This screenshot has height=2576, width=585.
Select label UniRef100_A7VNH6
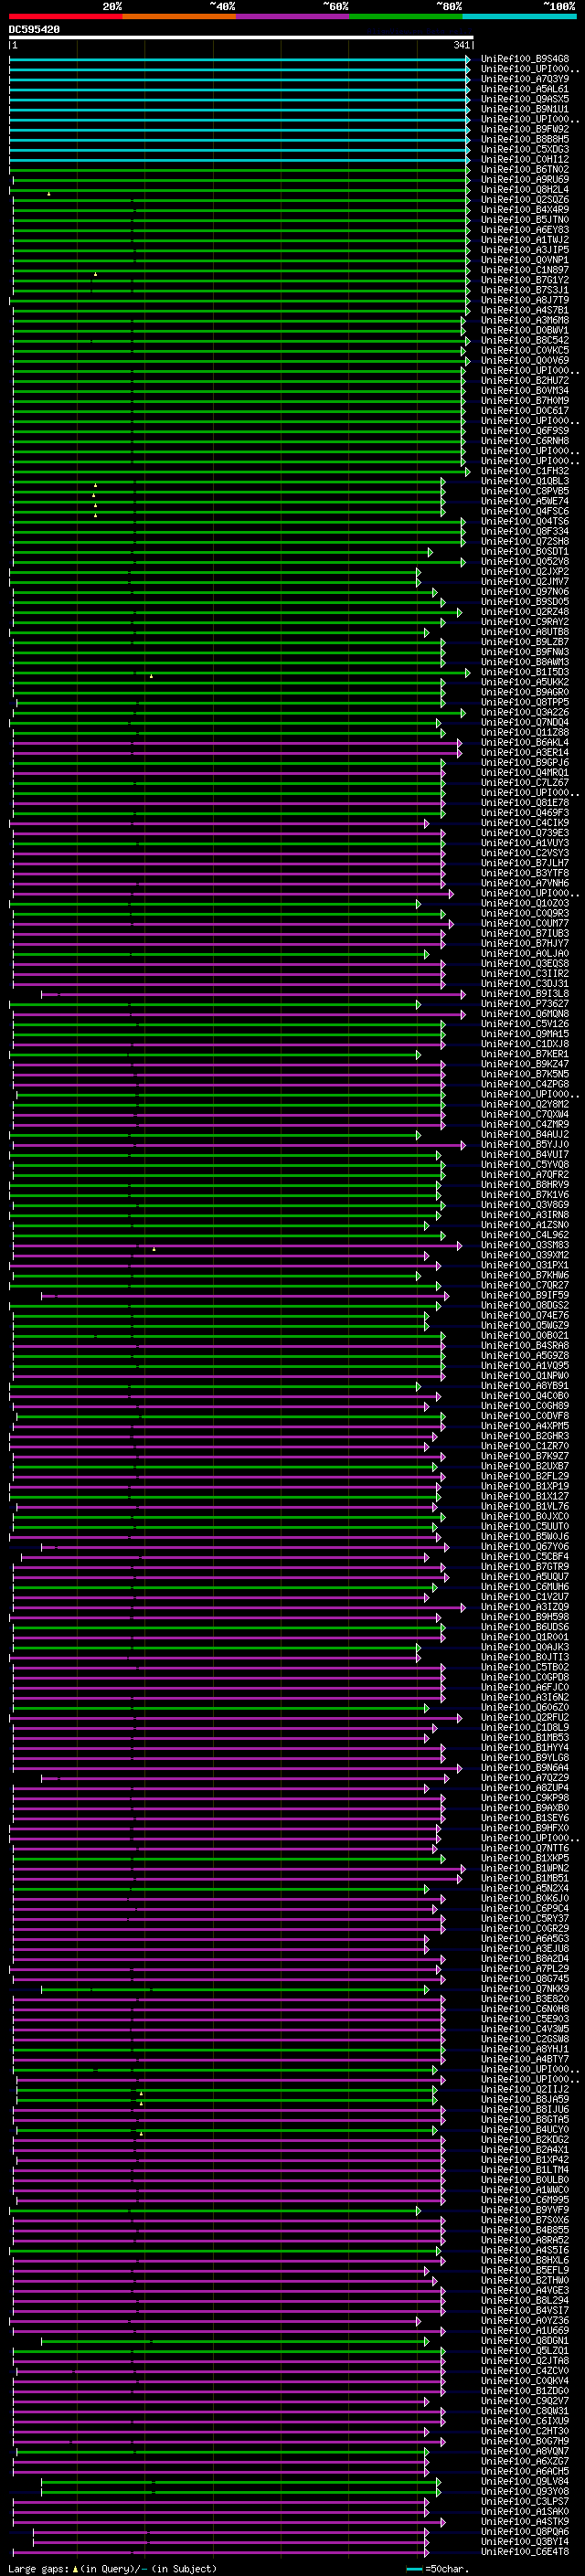coord(524,883)
